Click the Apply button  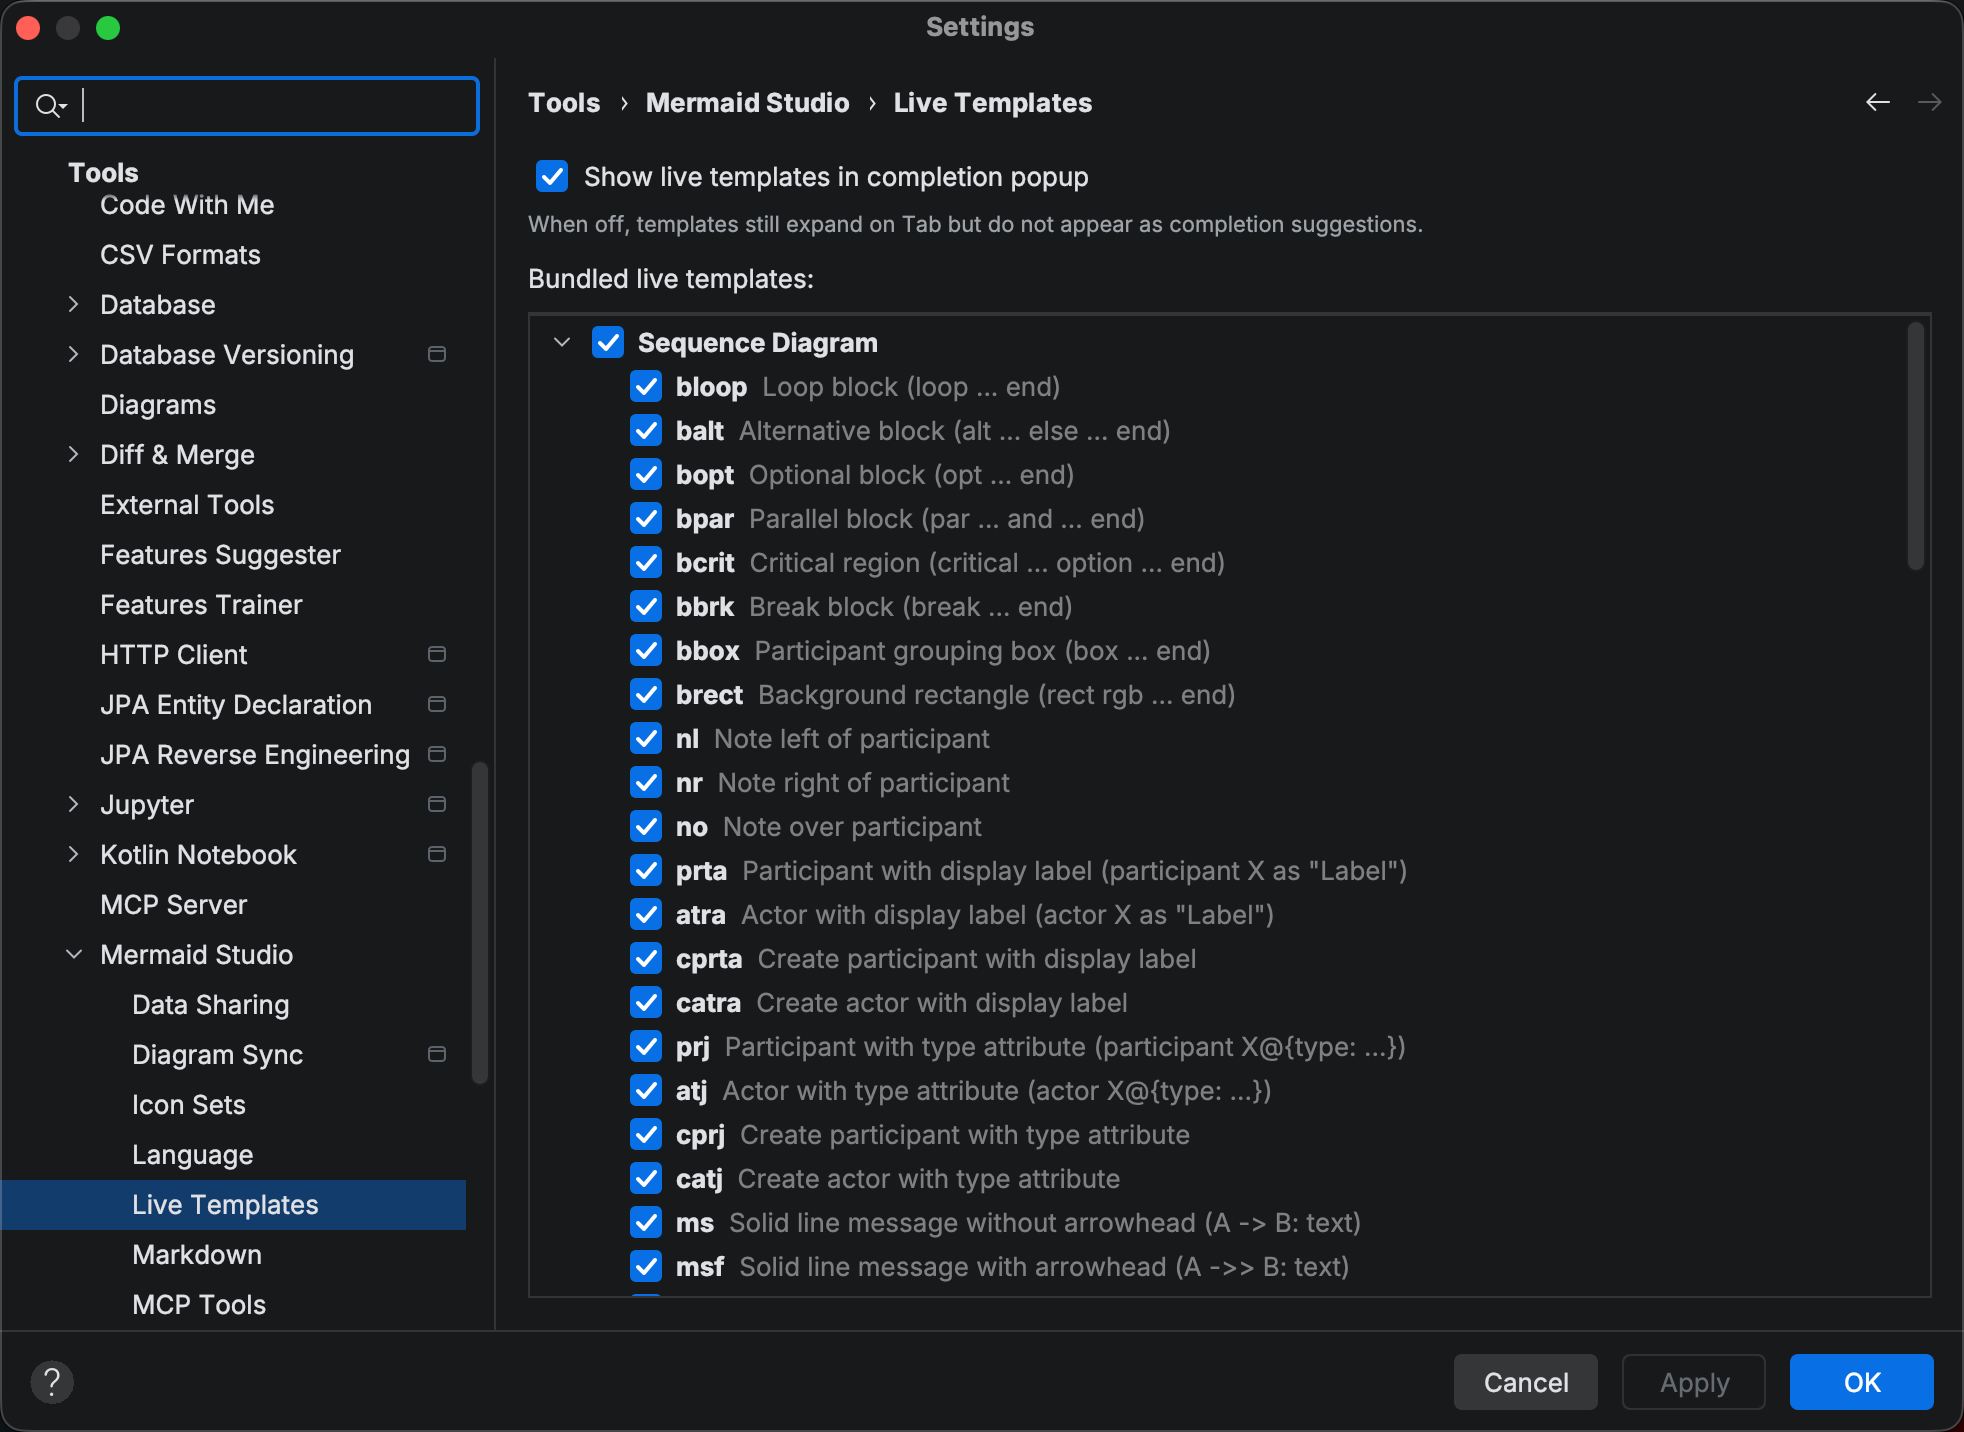pos(1694,1382)
